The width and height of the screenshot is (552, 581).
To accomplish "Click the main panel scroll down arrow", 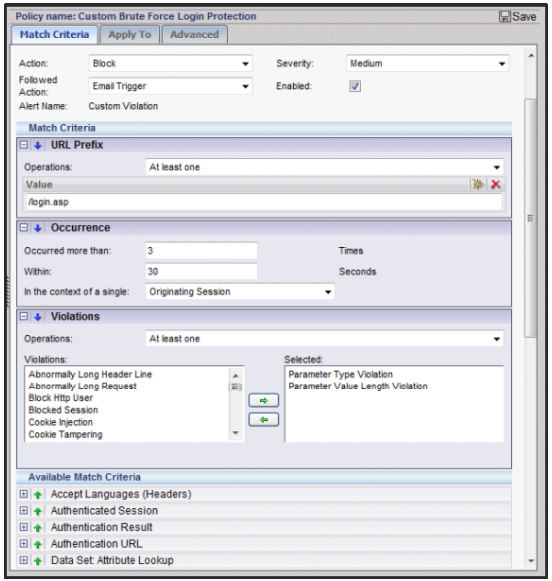I will [x=531, y=561].
